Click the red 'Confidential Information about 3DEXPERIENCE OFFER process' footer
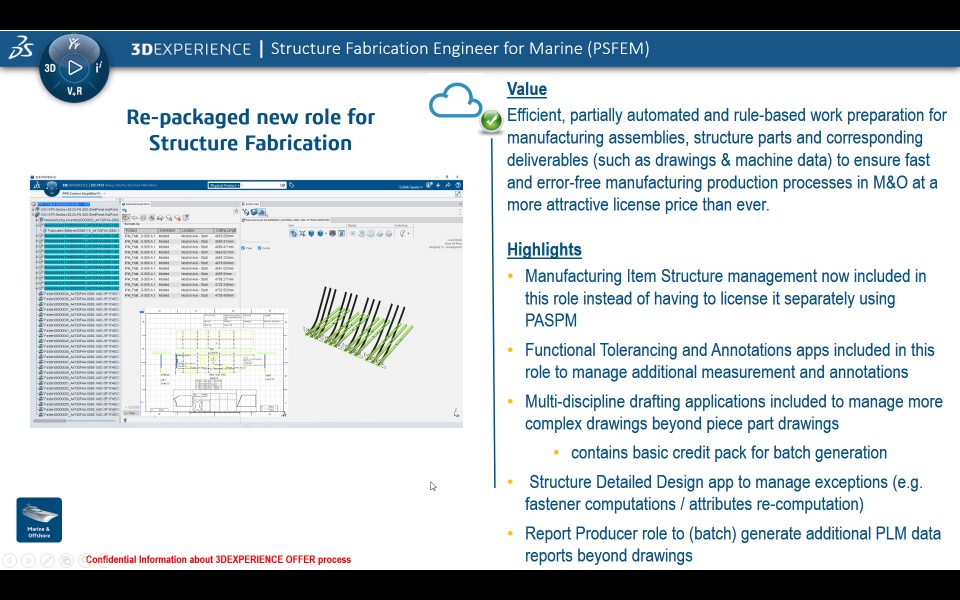 [x=218, y=560]
